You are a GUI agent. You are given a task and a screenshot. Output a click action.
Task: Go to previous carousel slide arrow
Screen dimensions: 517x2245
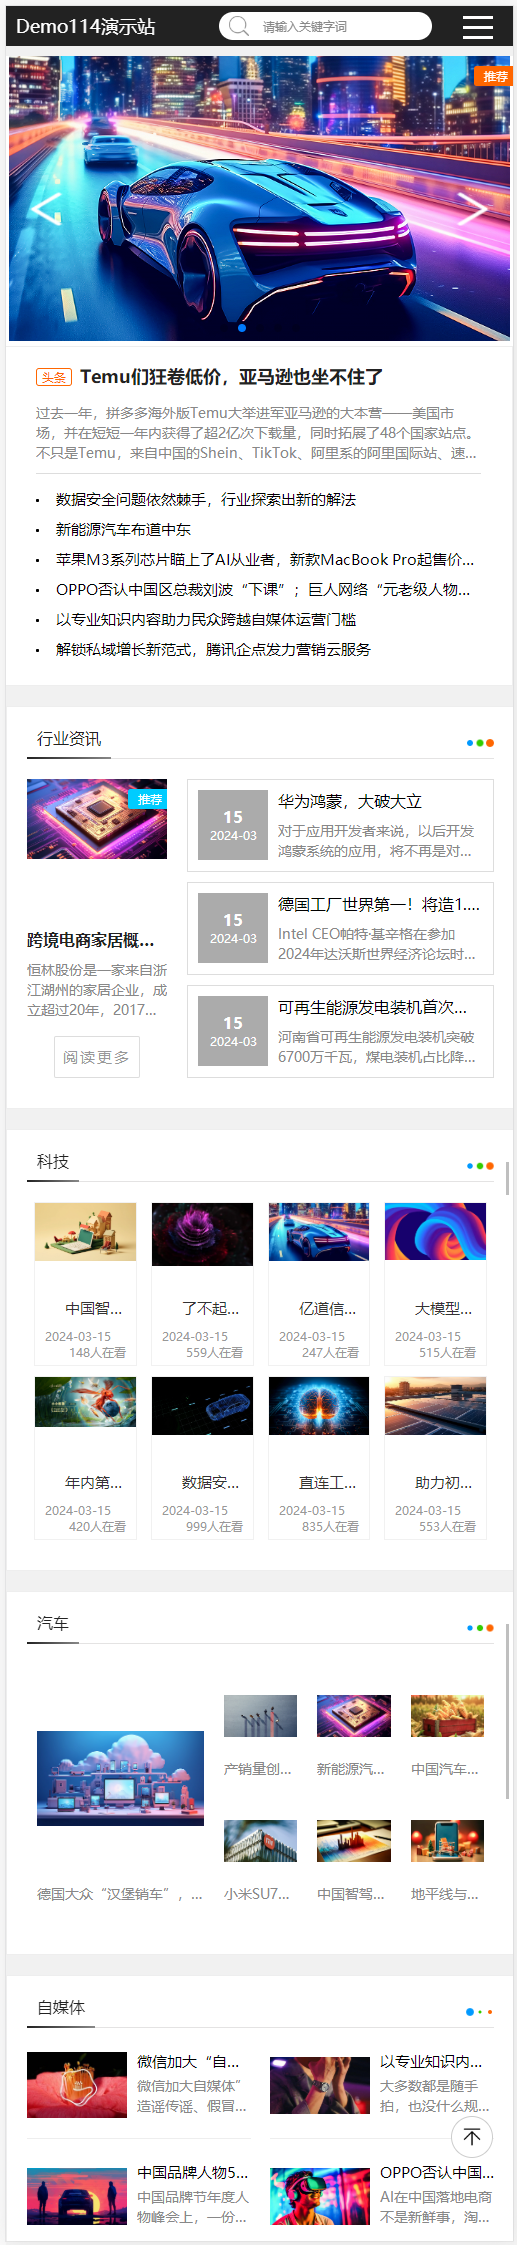[46, 208]
